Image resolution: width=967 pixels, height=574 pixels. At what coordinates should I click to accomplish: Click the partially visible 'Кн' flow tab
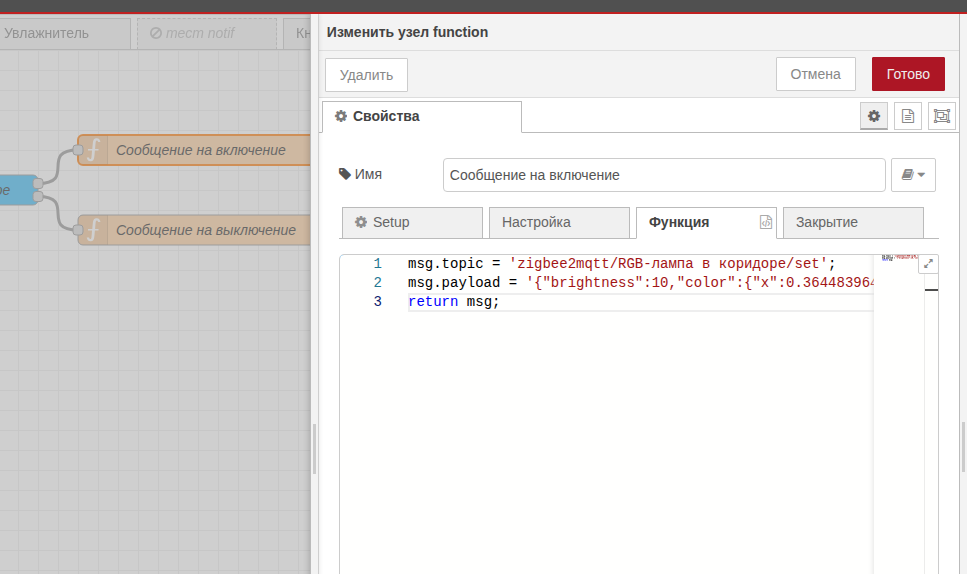[297, 33]
